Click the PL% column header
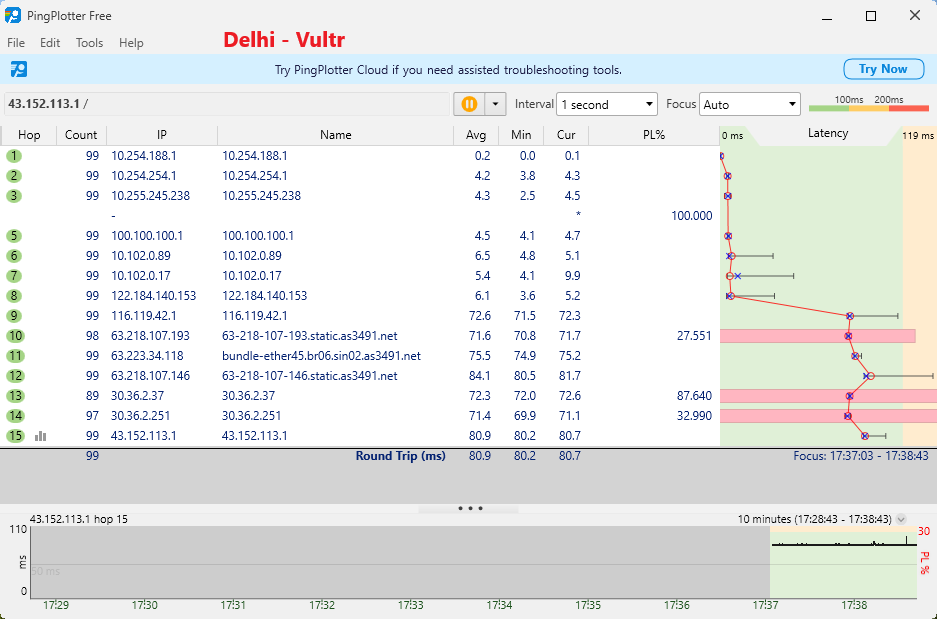The height and width of the screenshot is (619, 937). 654,135
